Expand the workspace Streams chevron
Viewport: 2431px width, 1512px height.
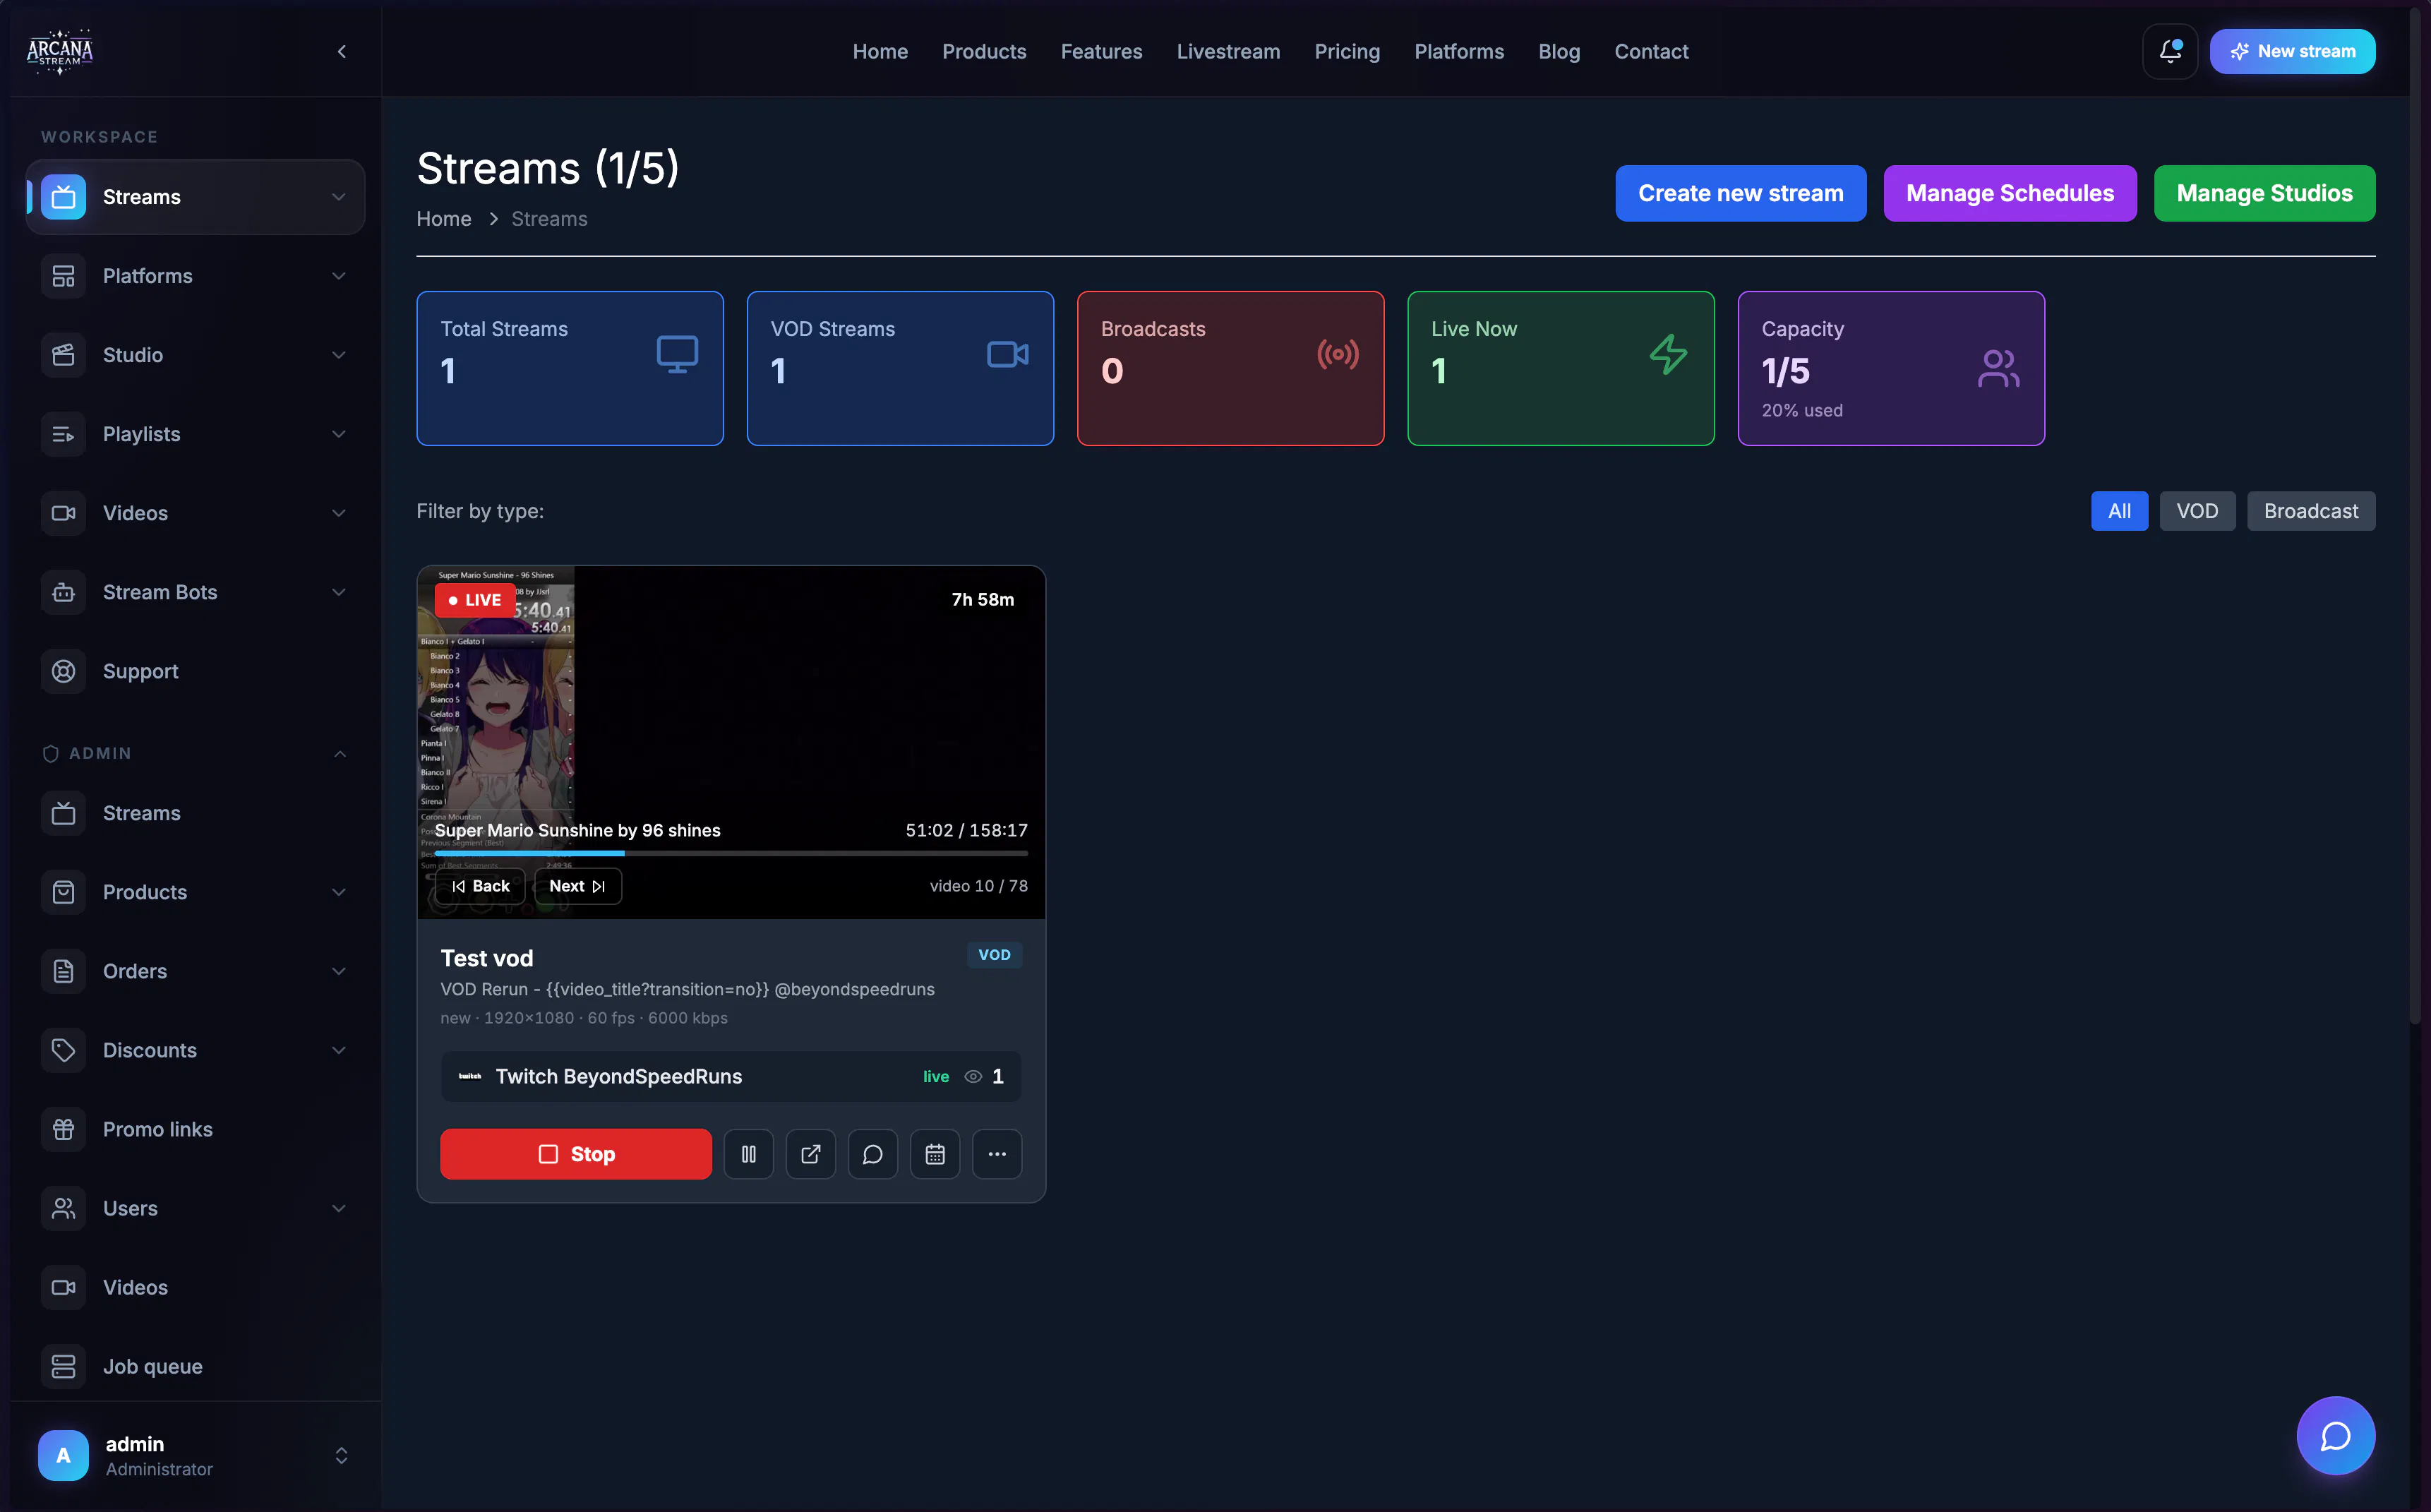pos(339,197)
